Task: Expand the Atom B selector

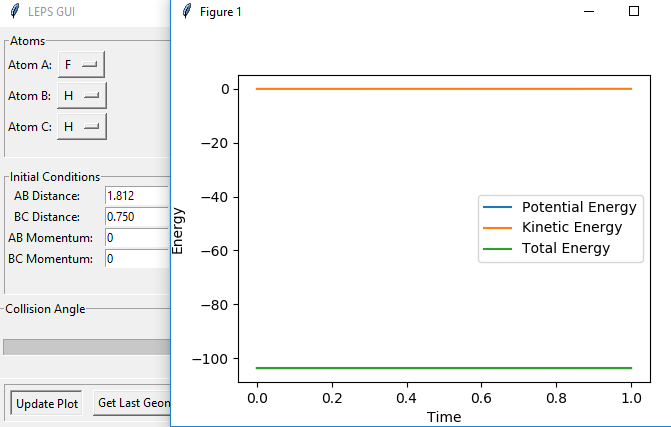Action: coord(81,95)
